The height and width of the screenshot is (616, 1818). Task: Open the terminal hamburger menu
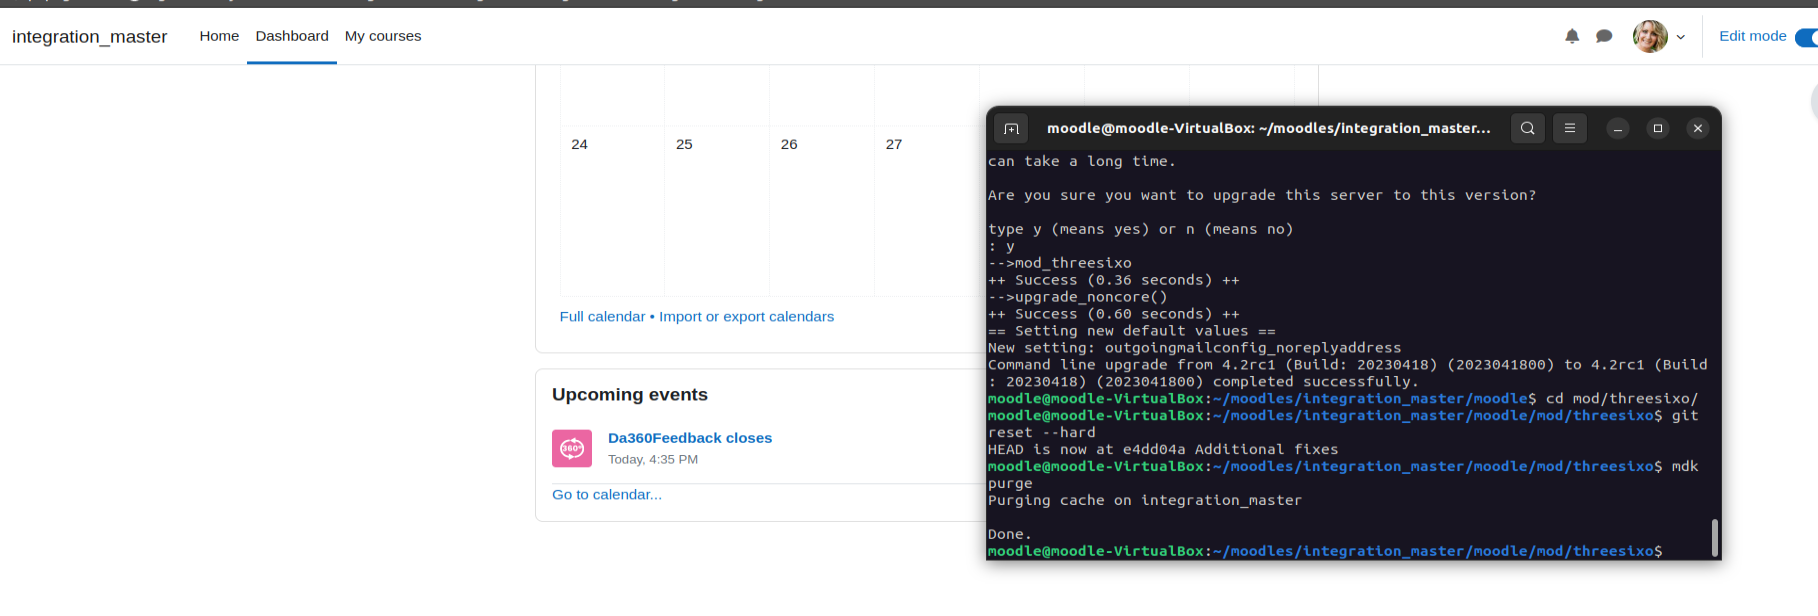pos(1570,128)
